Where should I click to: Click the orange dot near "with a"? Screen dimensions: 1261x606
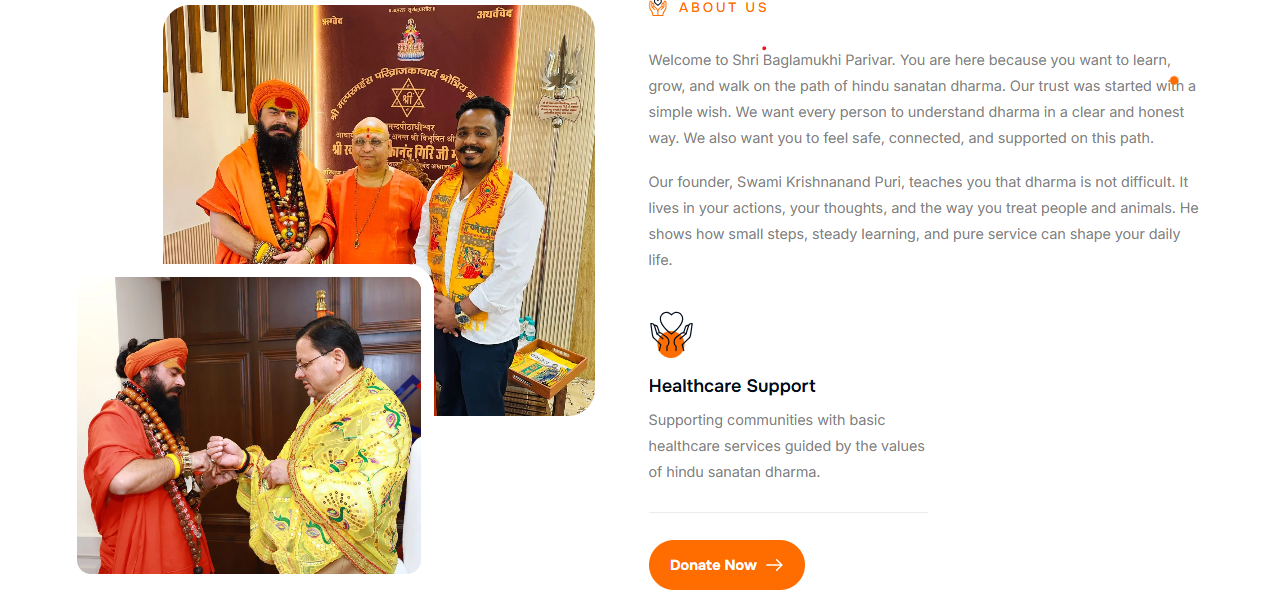(1174, 80)
